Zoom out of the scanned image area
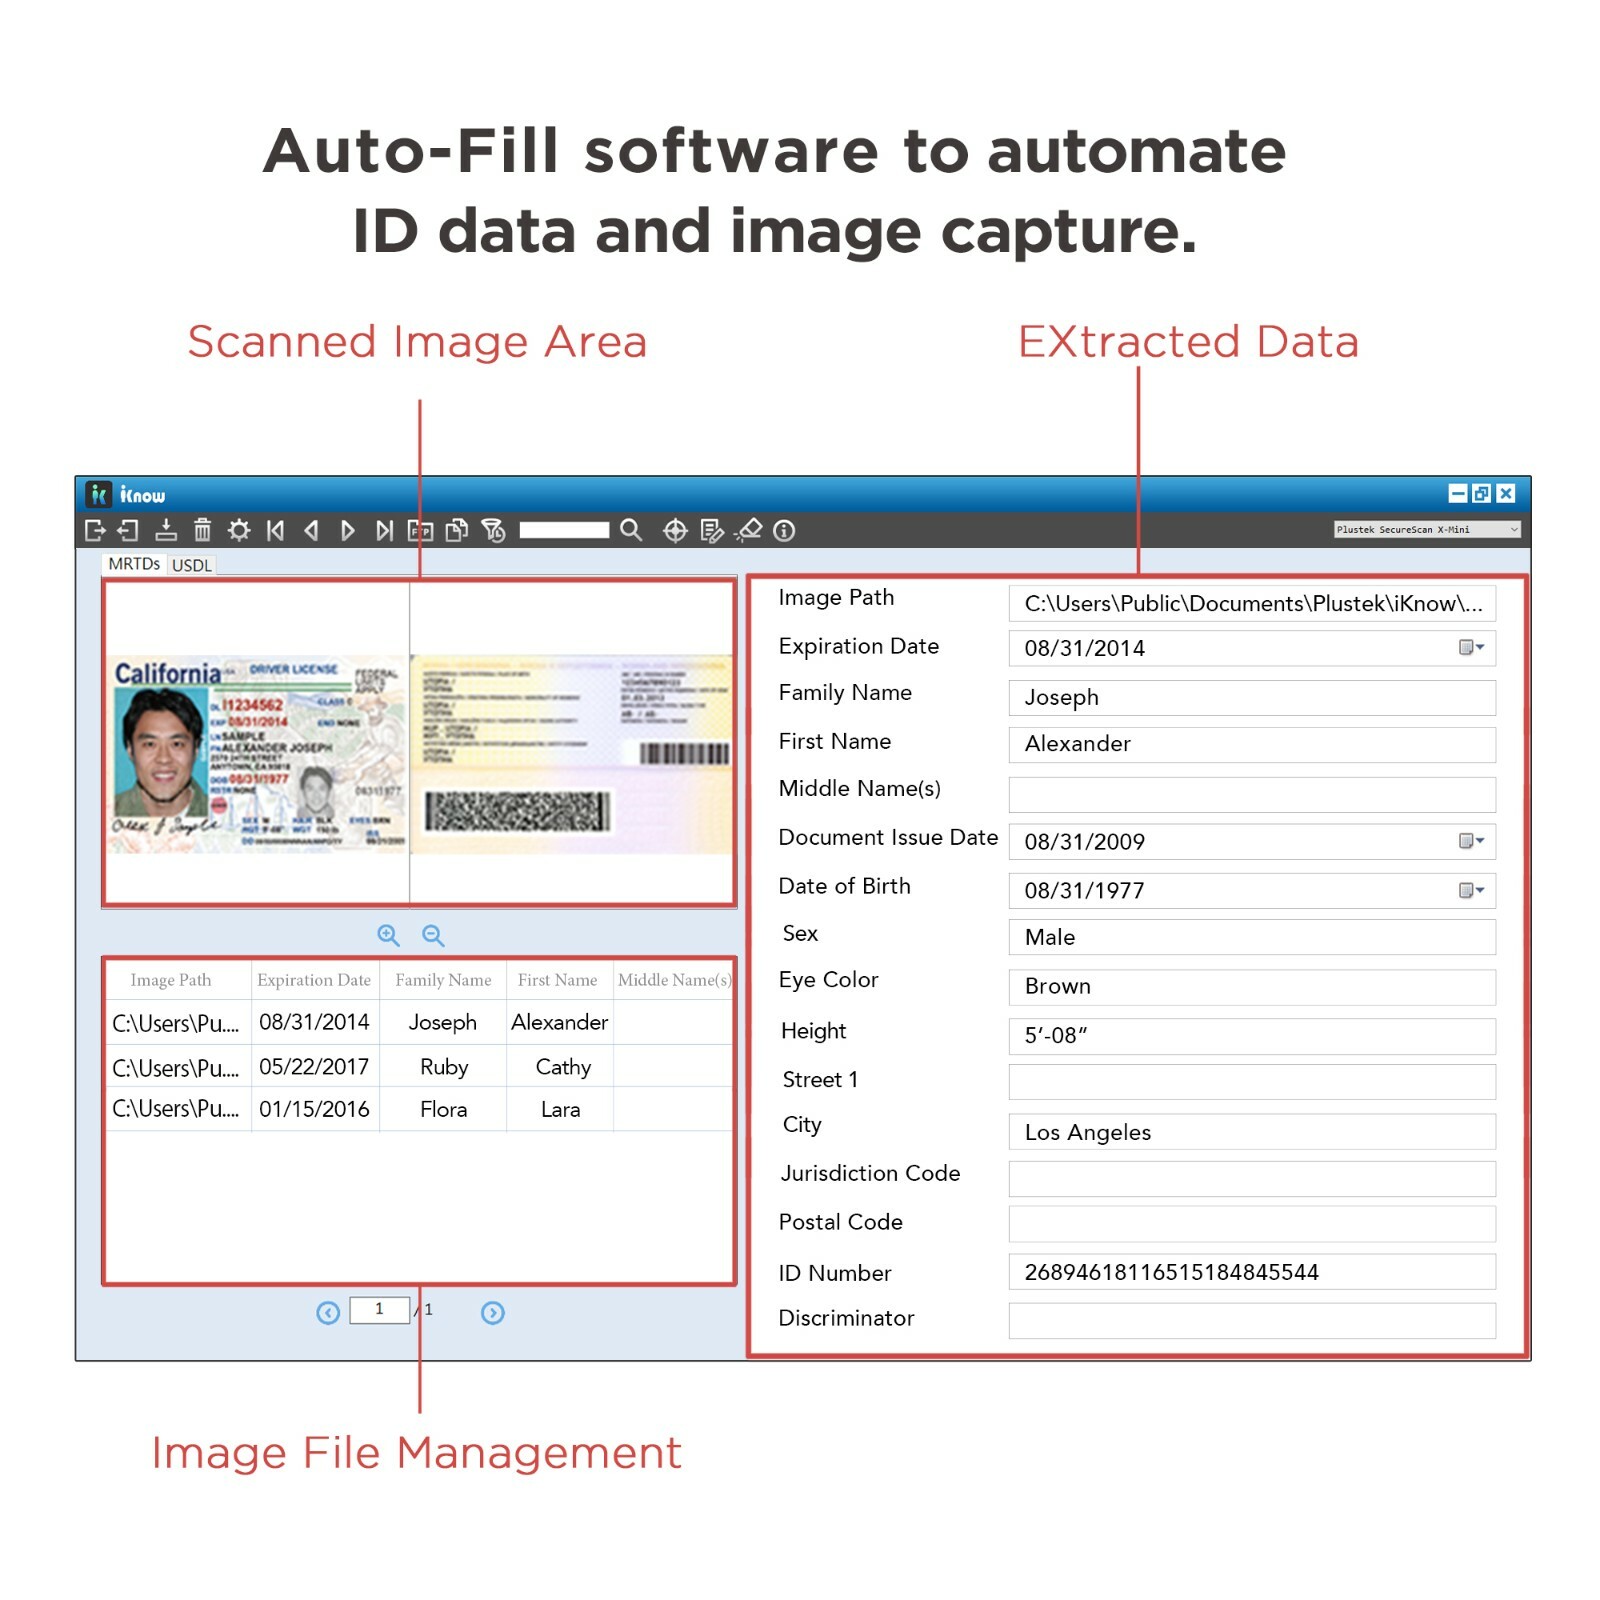 pyautogui.click(x=432, y=935)
